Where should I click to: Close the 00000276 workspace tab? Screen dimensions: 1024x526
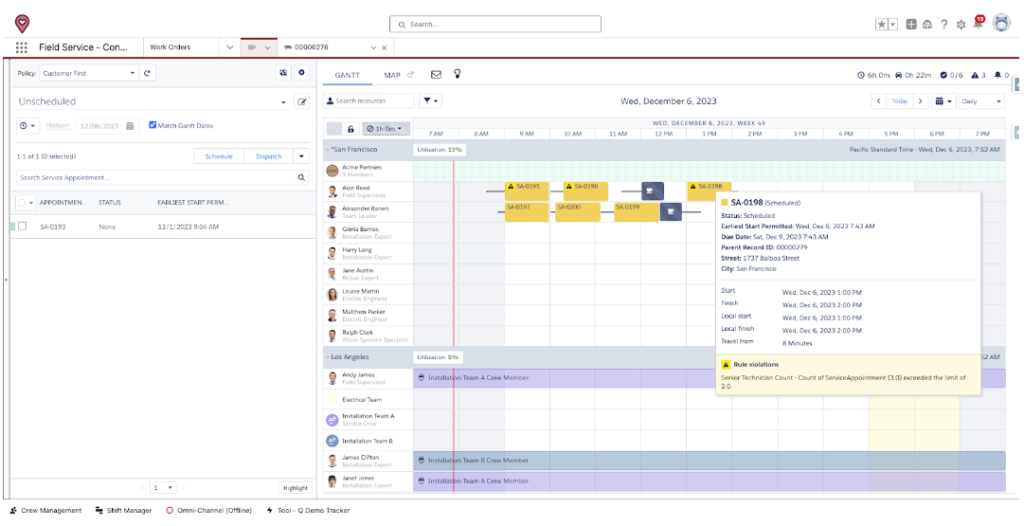click(x=384, y=48)
